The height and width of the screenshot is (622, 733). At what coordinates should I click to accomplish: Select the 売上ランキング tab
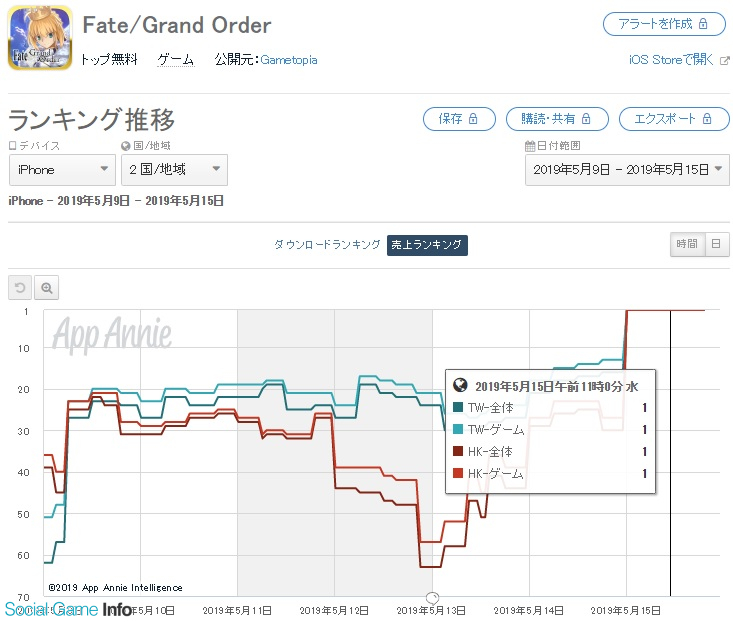click(427, 245)
